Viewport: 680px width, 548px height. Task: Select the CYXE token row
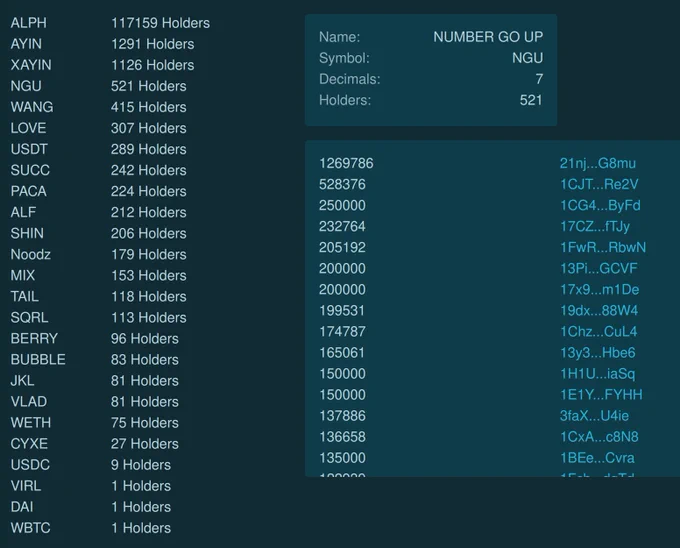pos(95,444)
